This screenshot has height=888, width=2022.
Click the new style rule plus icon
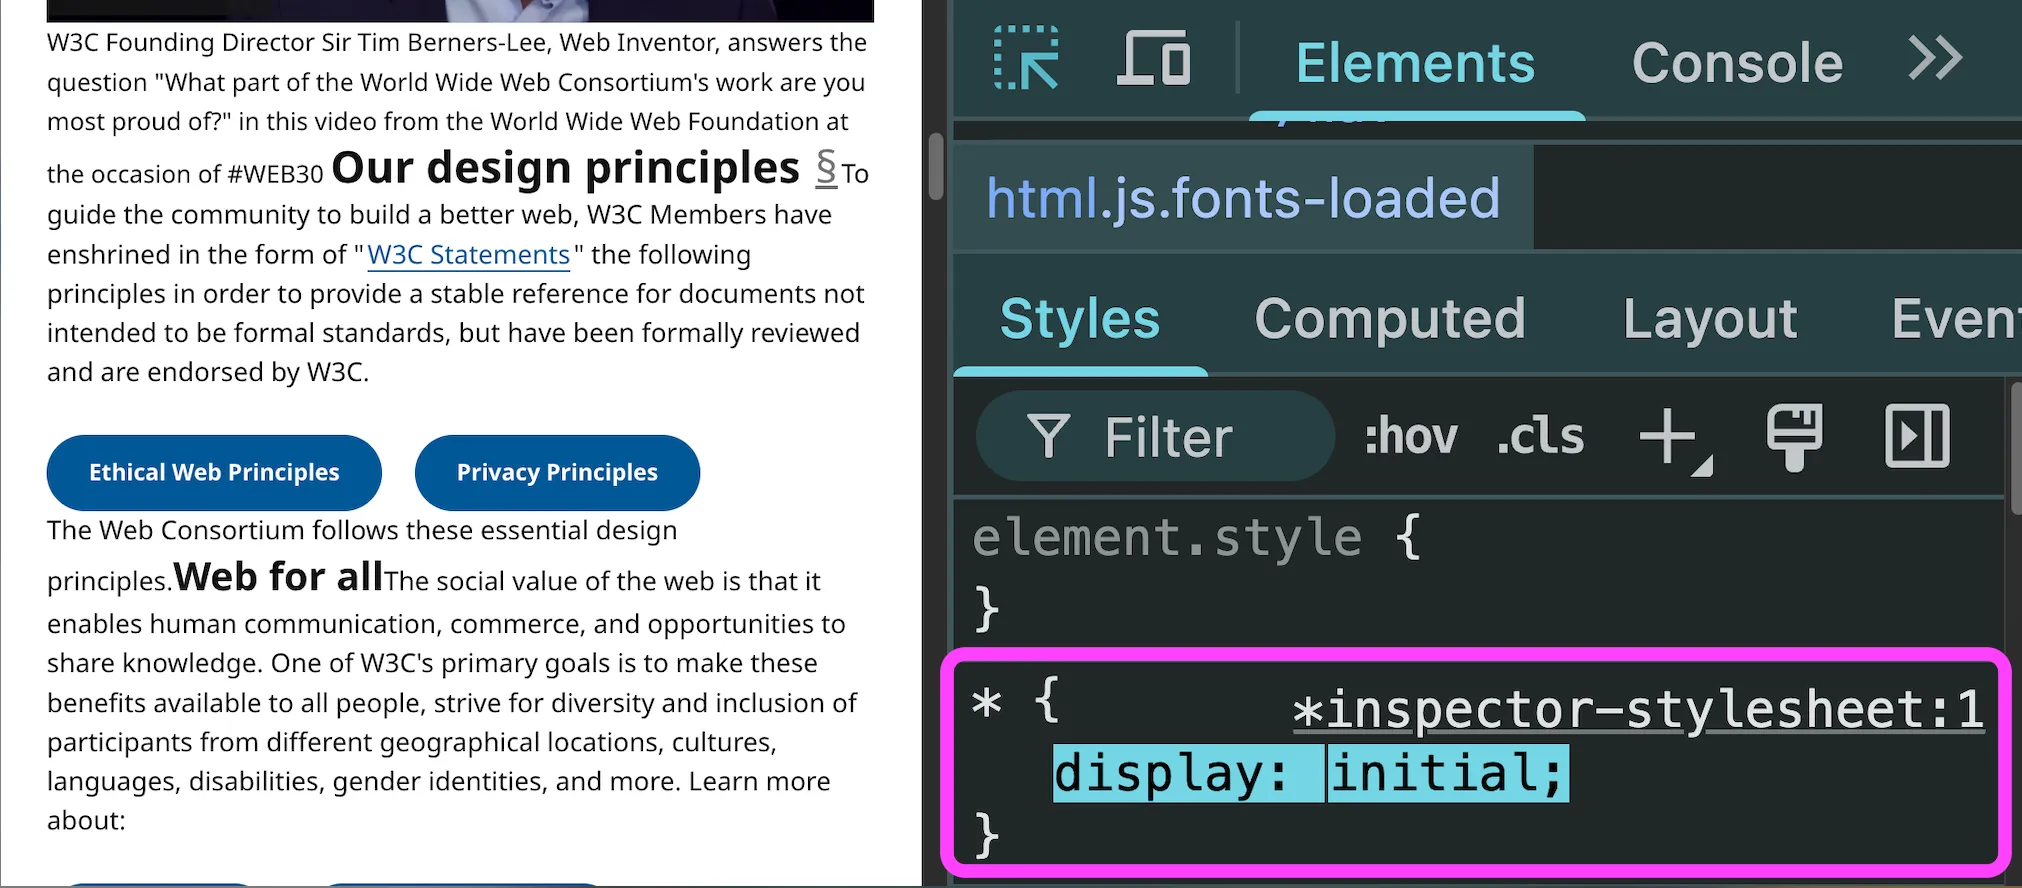[1669, 437]
